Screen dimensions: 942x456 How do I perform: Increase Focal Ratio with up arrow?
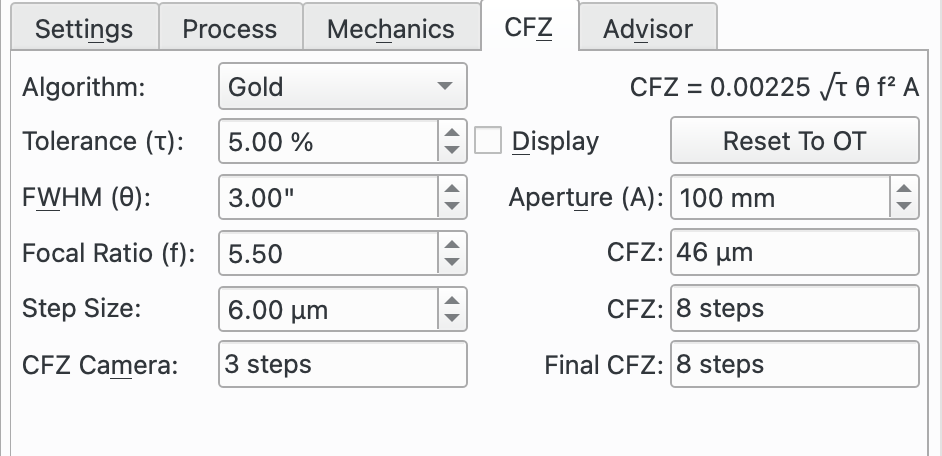coord(453,244)
